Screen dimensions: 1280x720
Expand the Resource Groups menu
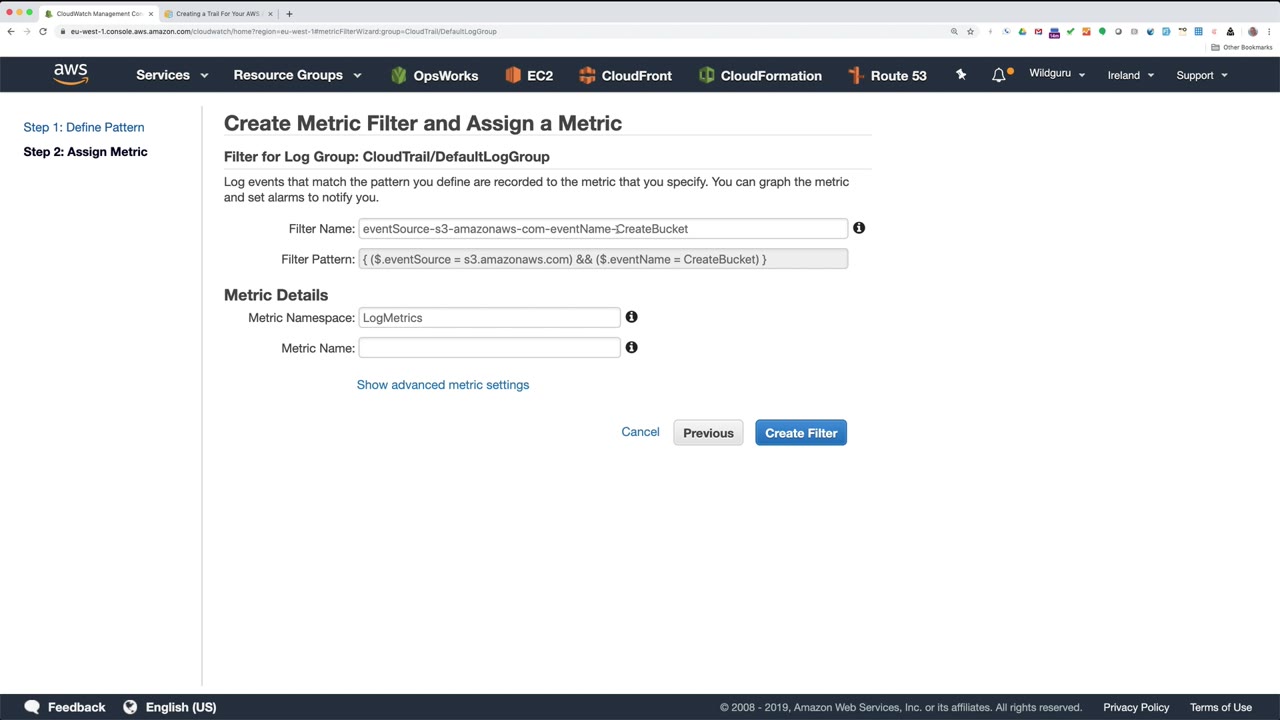click(297, 75)
